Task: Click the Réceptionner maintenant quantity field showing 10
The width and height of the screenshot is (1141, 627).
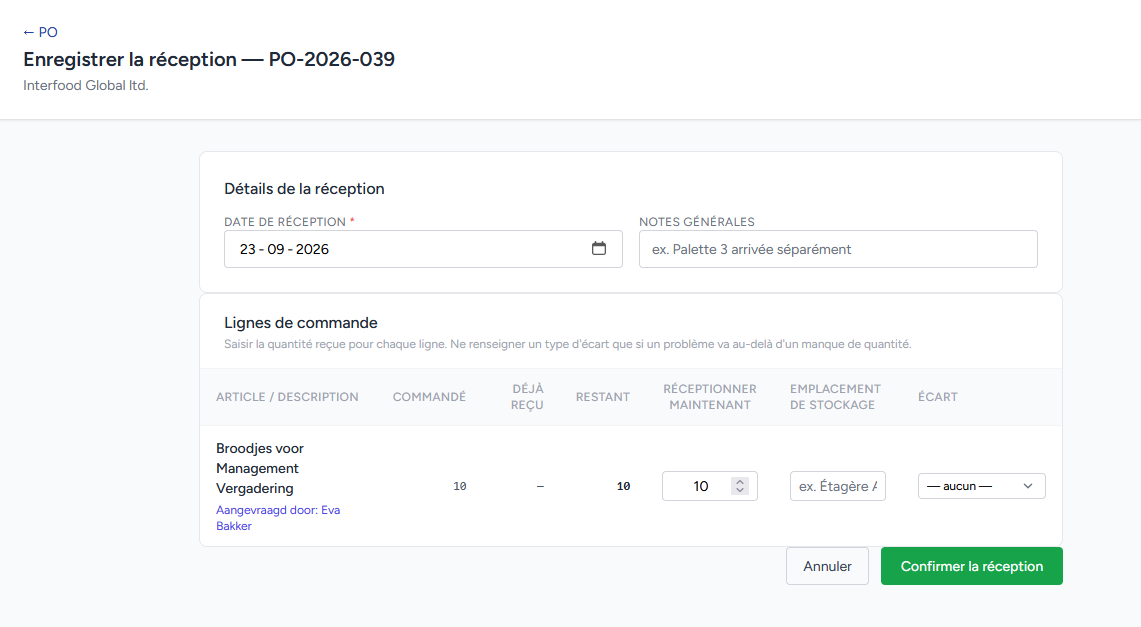Action: click(709, 486)
